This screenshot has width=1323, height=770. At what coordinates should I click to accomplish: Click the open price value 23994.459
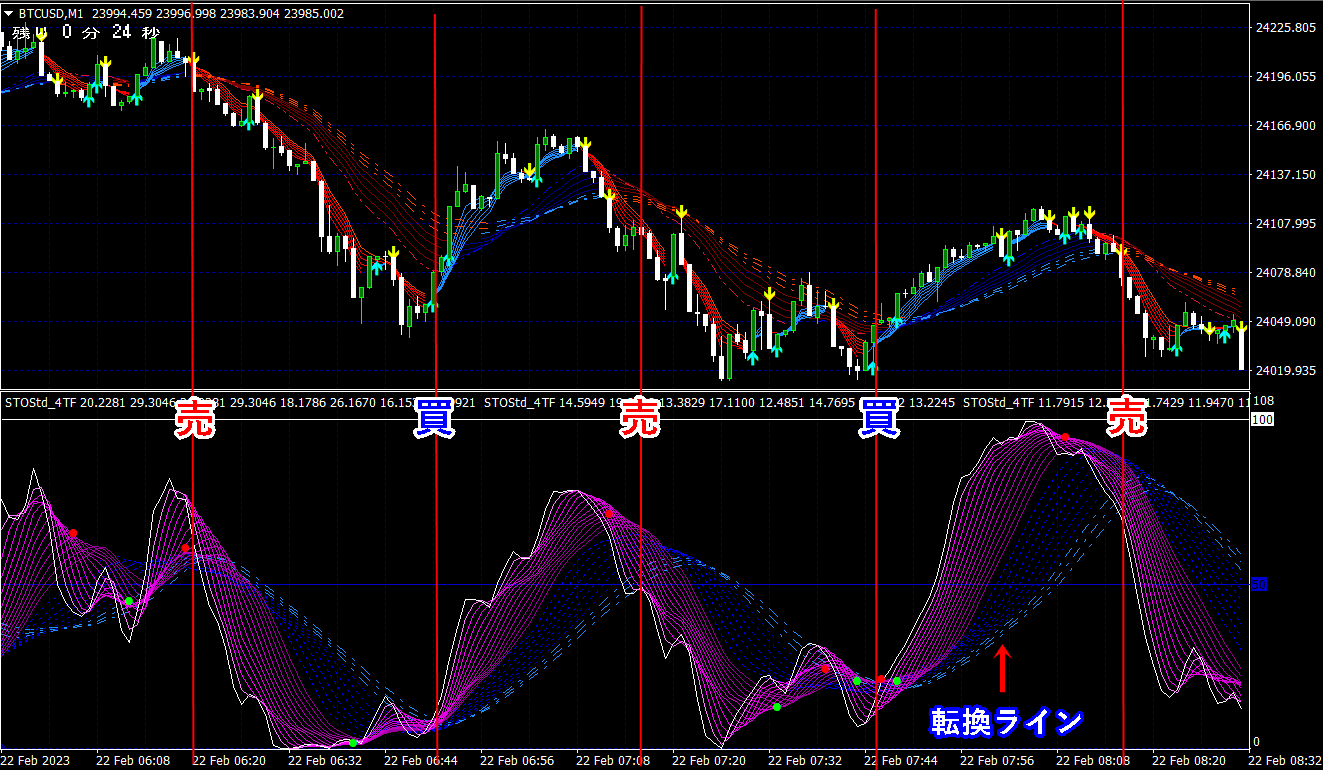coord(121,13)
